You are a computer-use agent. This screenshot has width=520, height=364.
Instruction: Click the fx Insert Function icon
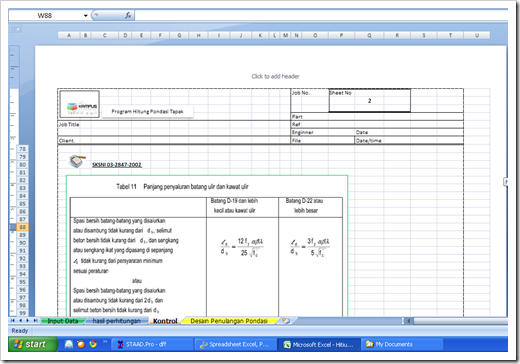(x=128, y=15)
